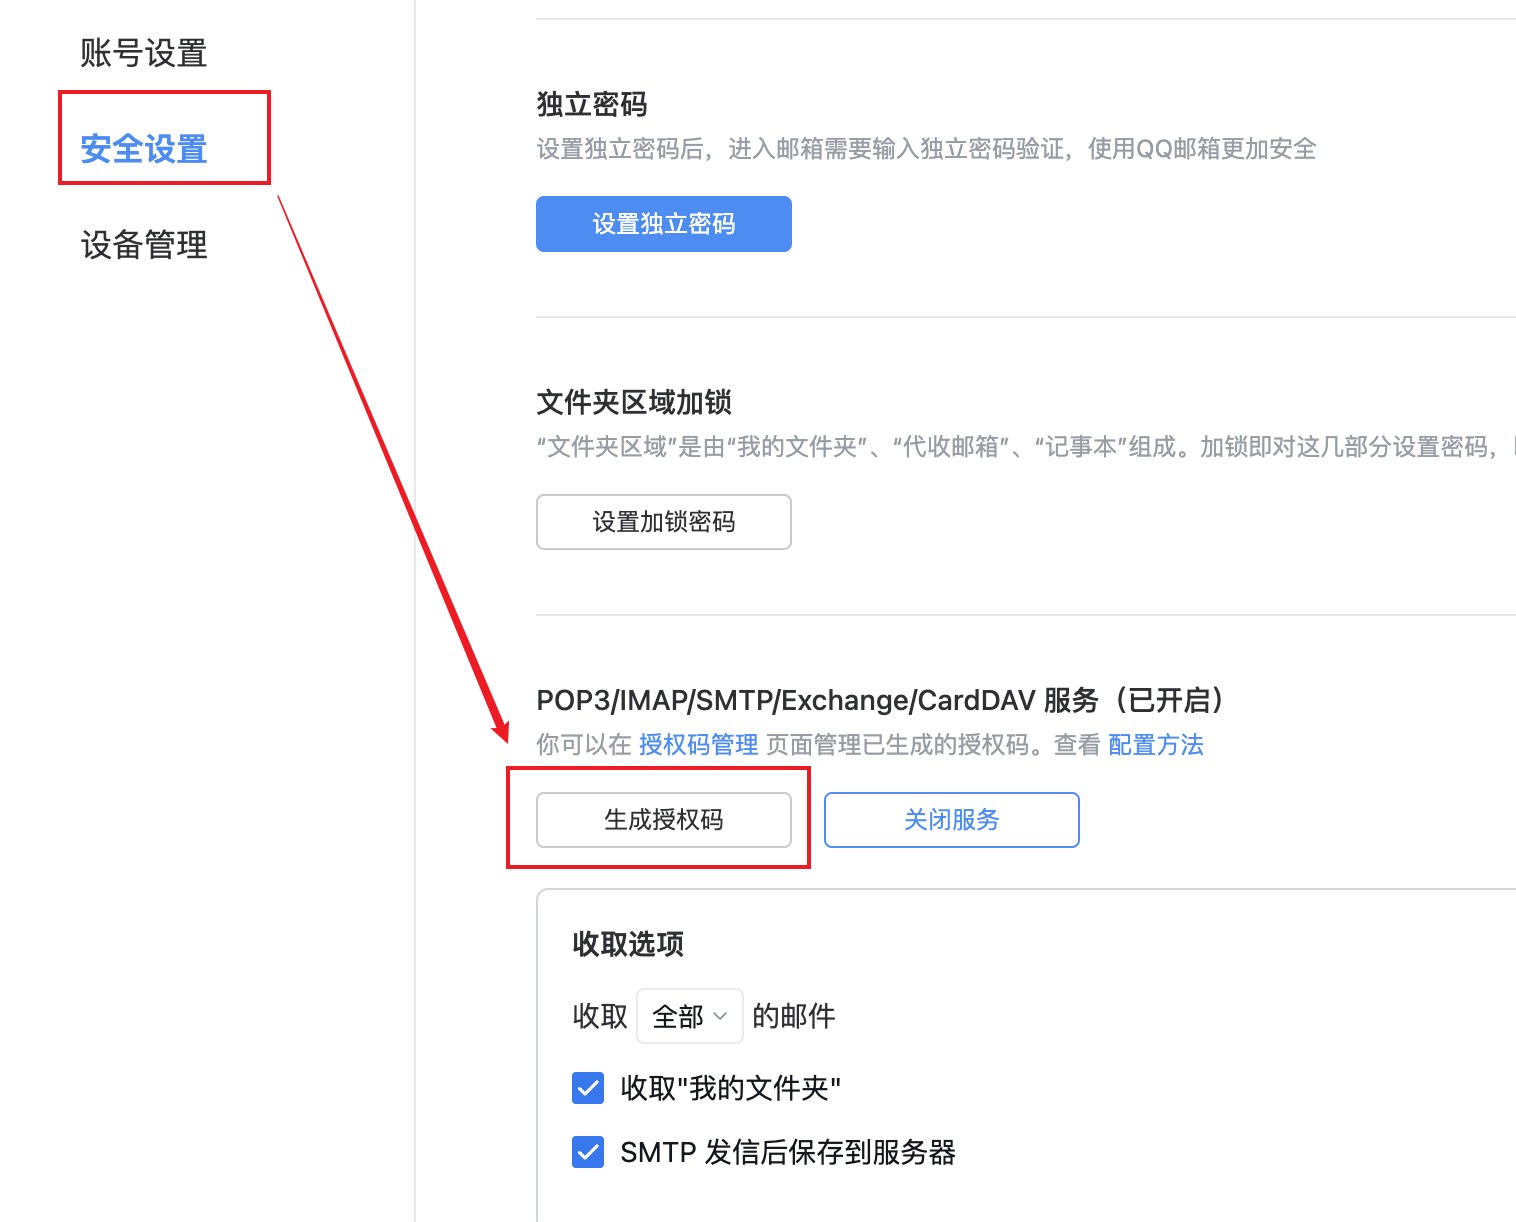Select 安全设置 in the sidebar
This screenshot has height=1222, width=1516.
pyautogui.click(x=144, y=149)
